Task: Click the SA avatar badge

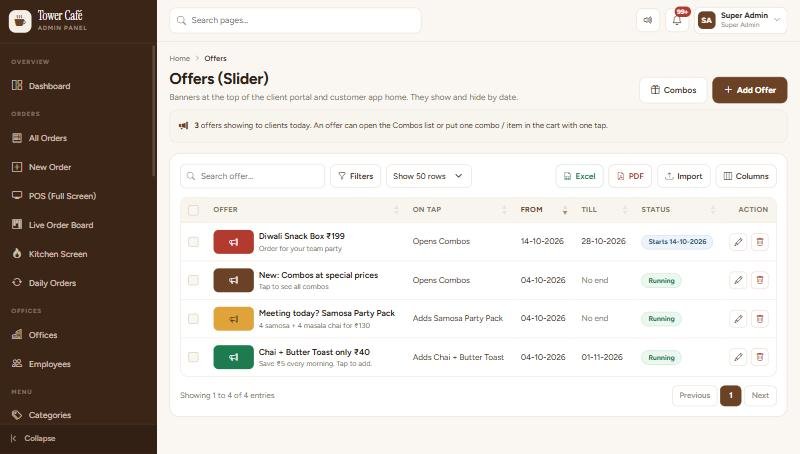Action: [x=707, y=20]
